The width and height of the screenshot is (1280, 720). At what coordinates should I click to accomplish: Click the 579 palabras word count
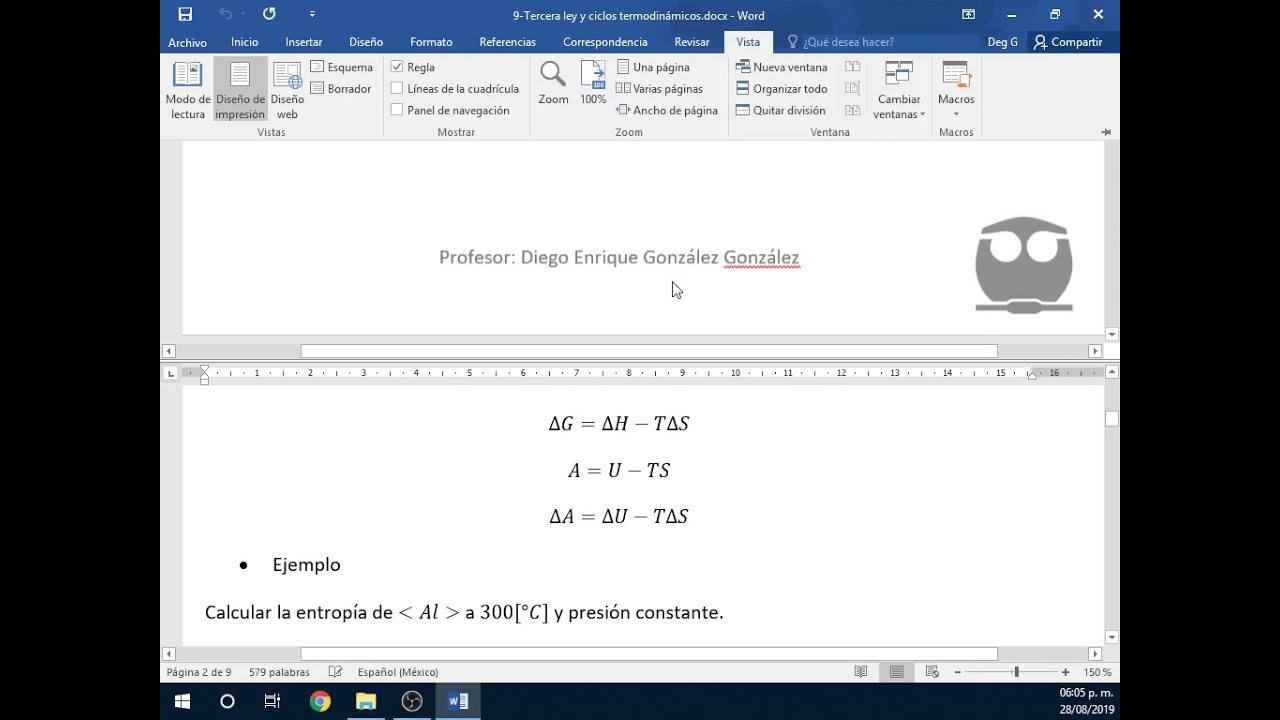279,672
